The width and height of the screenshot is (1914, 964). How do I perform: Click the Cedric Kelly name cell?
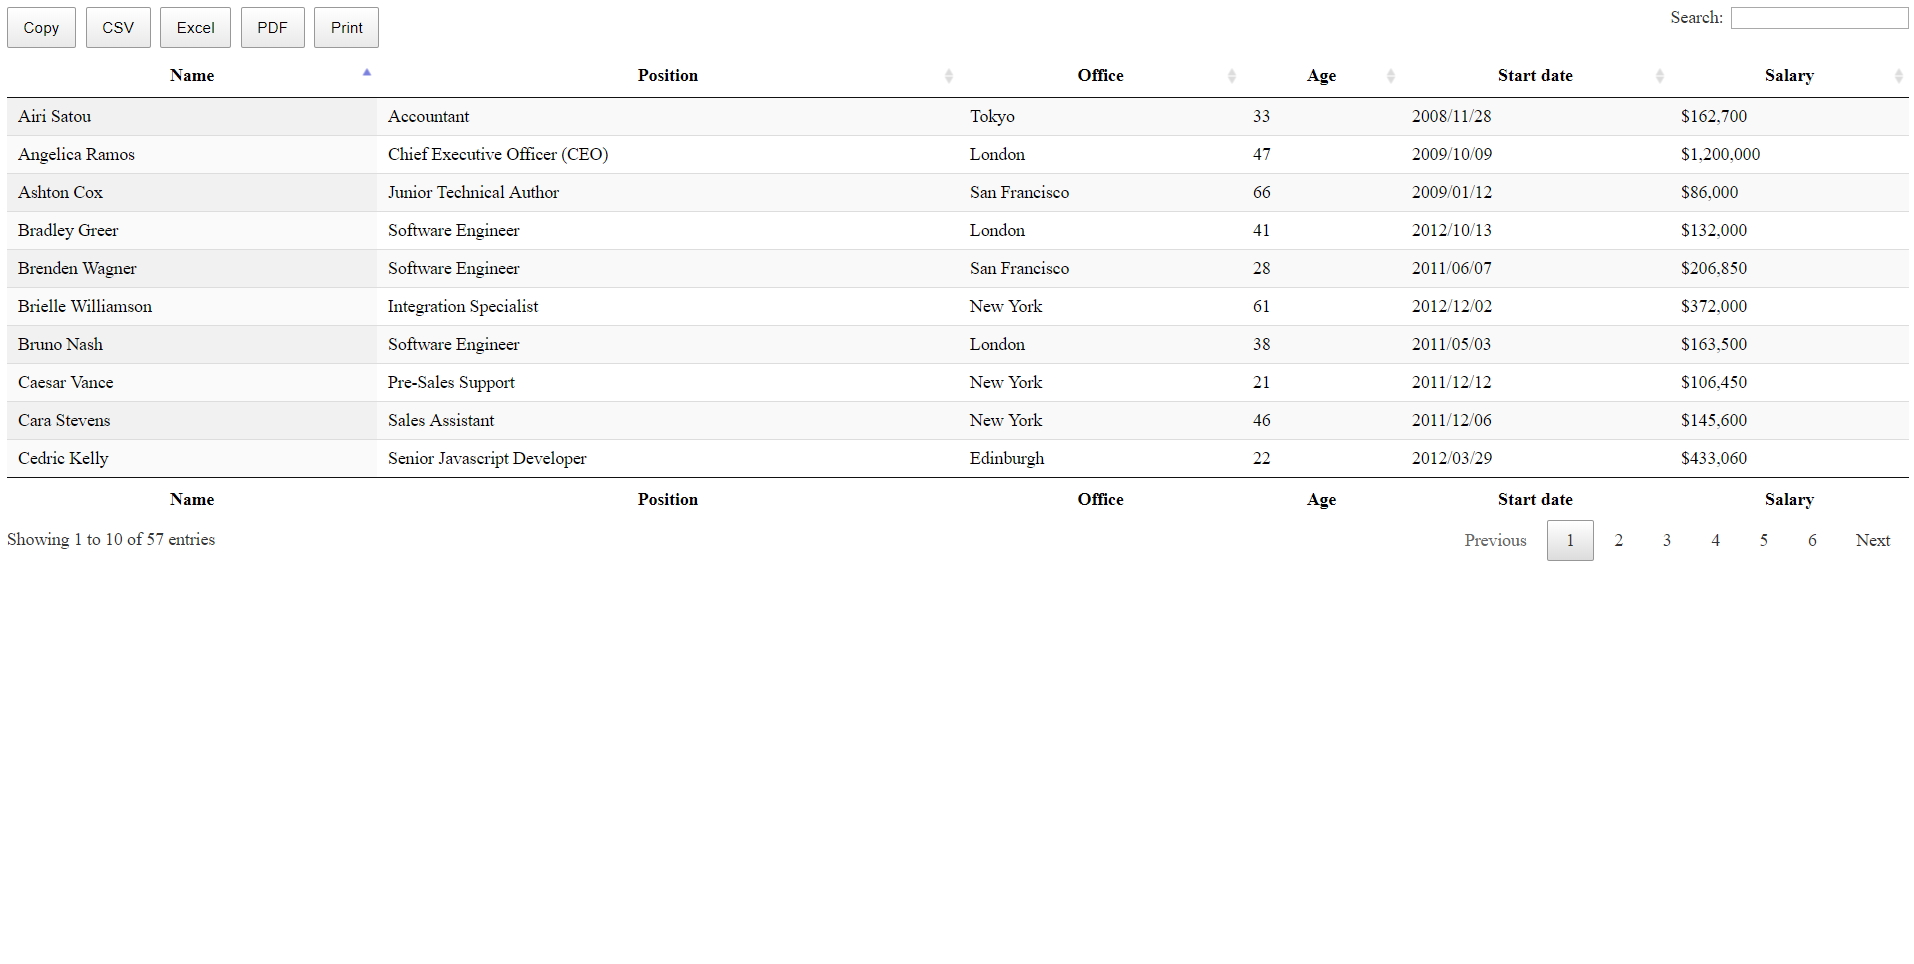point(63,458)
